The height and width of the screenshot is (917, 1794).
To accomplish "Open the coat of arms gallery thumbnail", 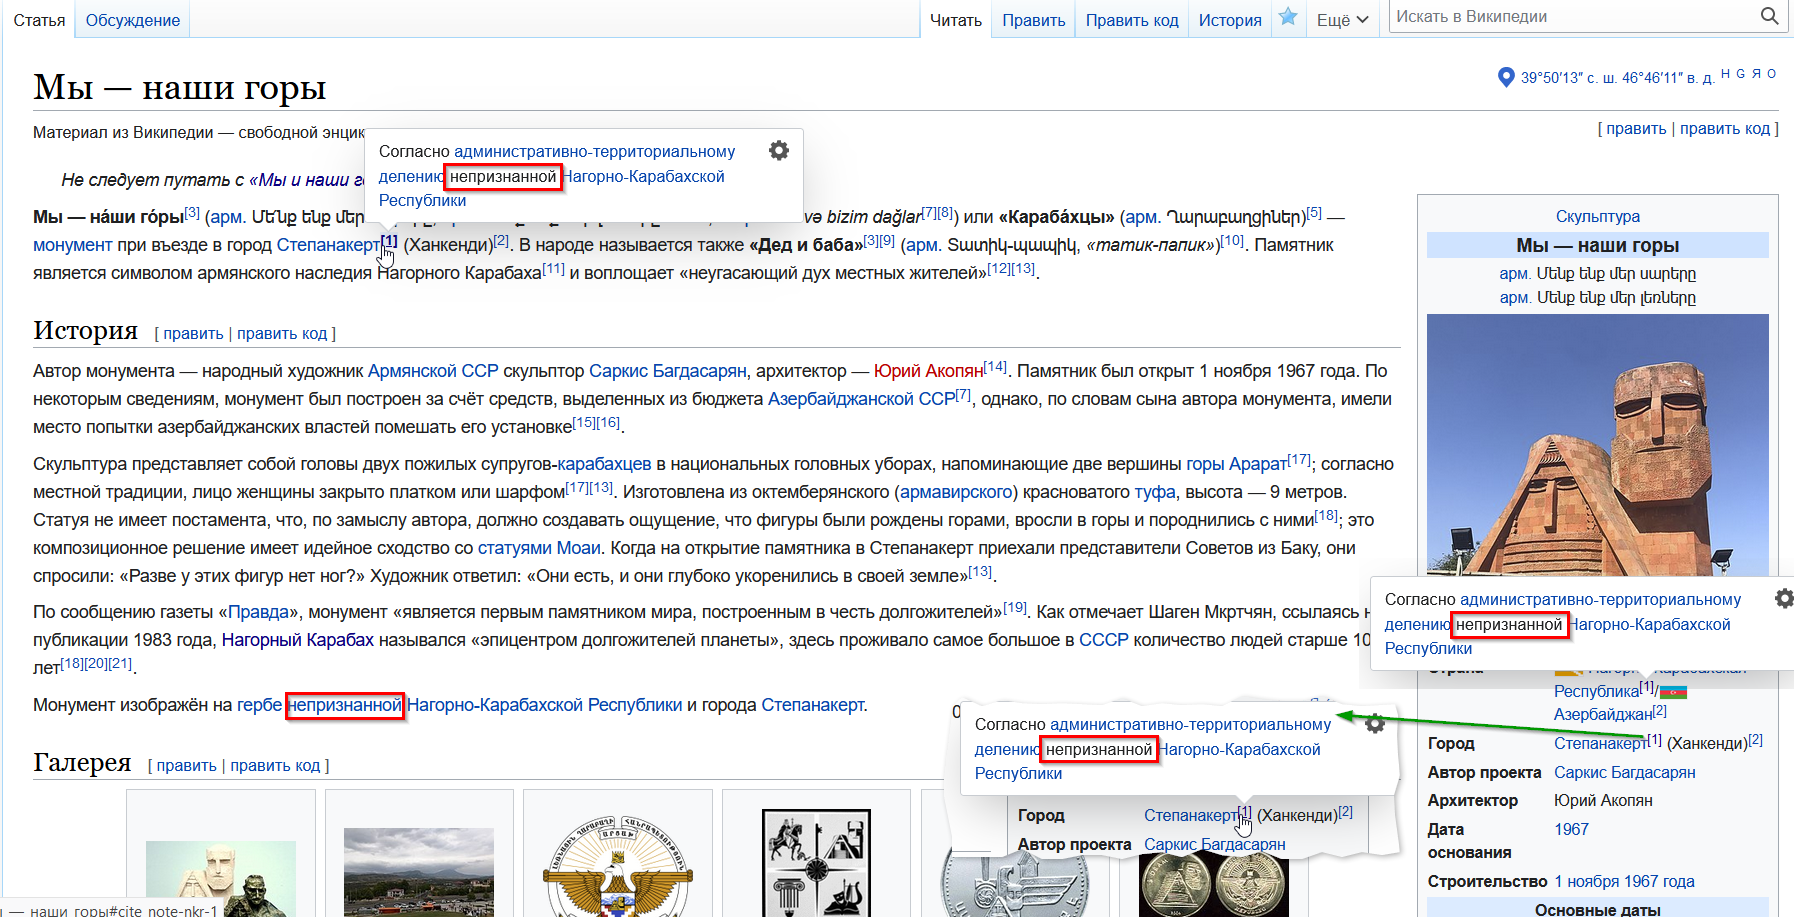I will [617, 866].
